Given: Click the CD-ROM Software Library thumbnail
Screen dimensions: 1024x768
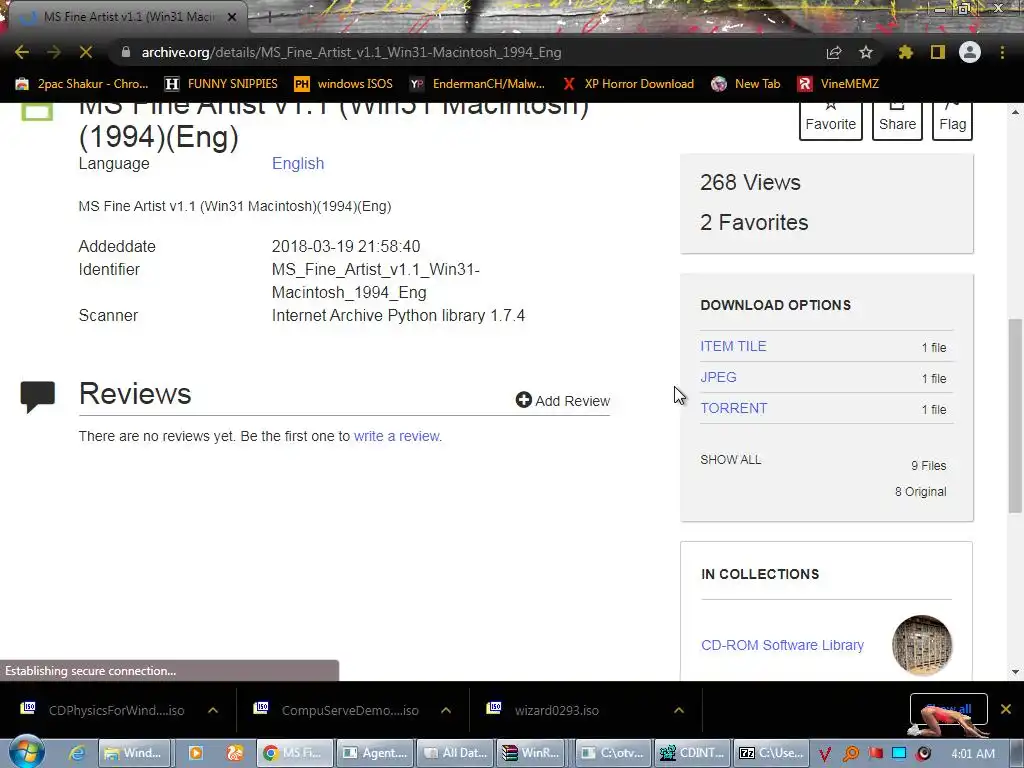Looking at the screenshot, I should point(921,645).
